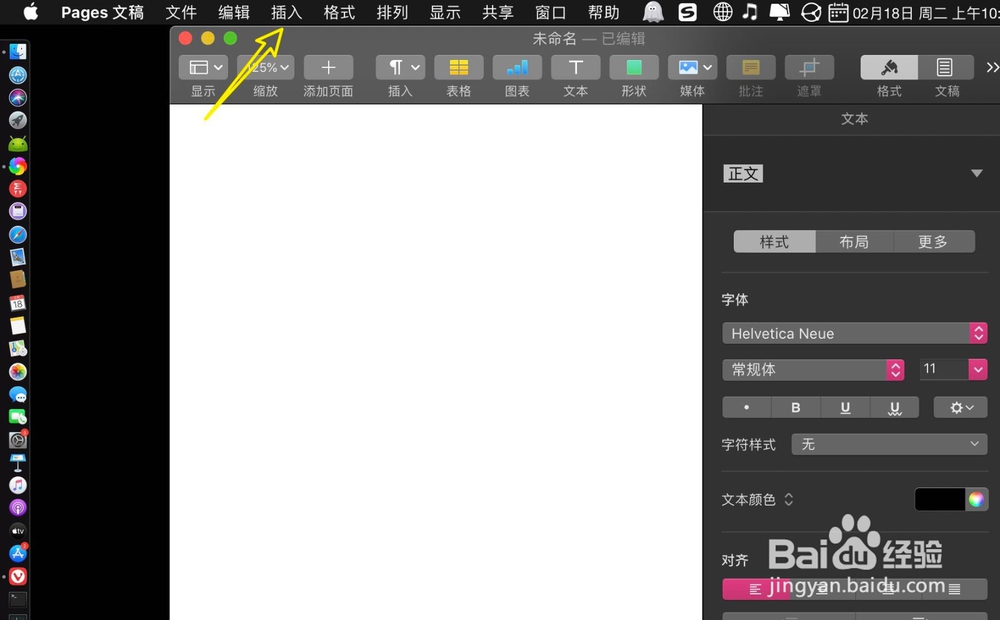Click the 正文 style name button
This screenshot has width=1000, height=620.
pos(743,173)
